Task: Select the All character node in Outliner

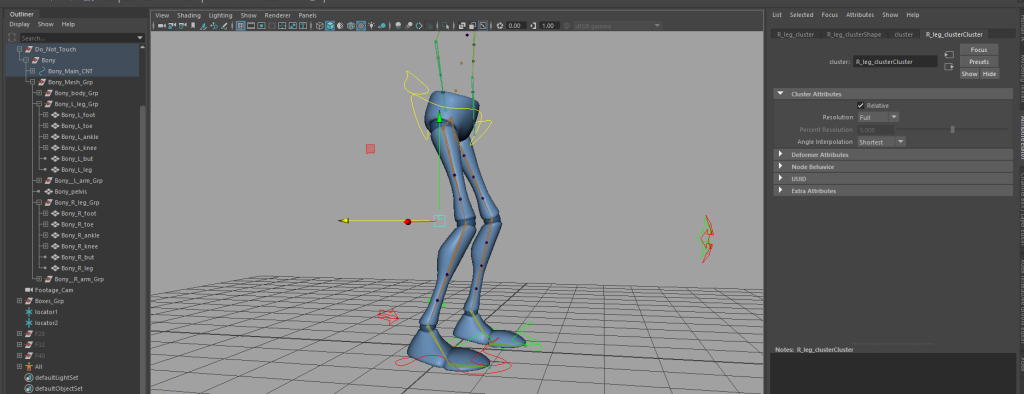Action: 39,367
